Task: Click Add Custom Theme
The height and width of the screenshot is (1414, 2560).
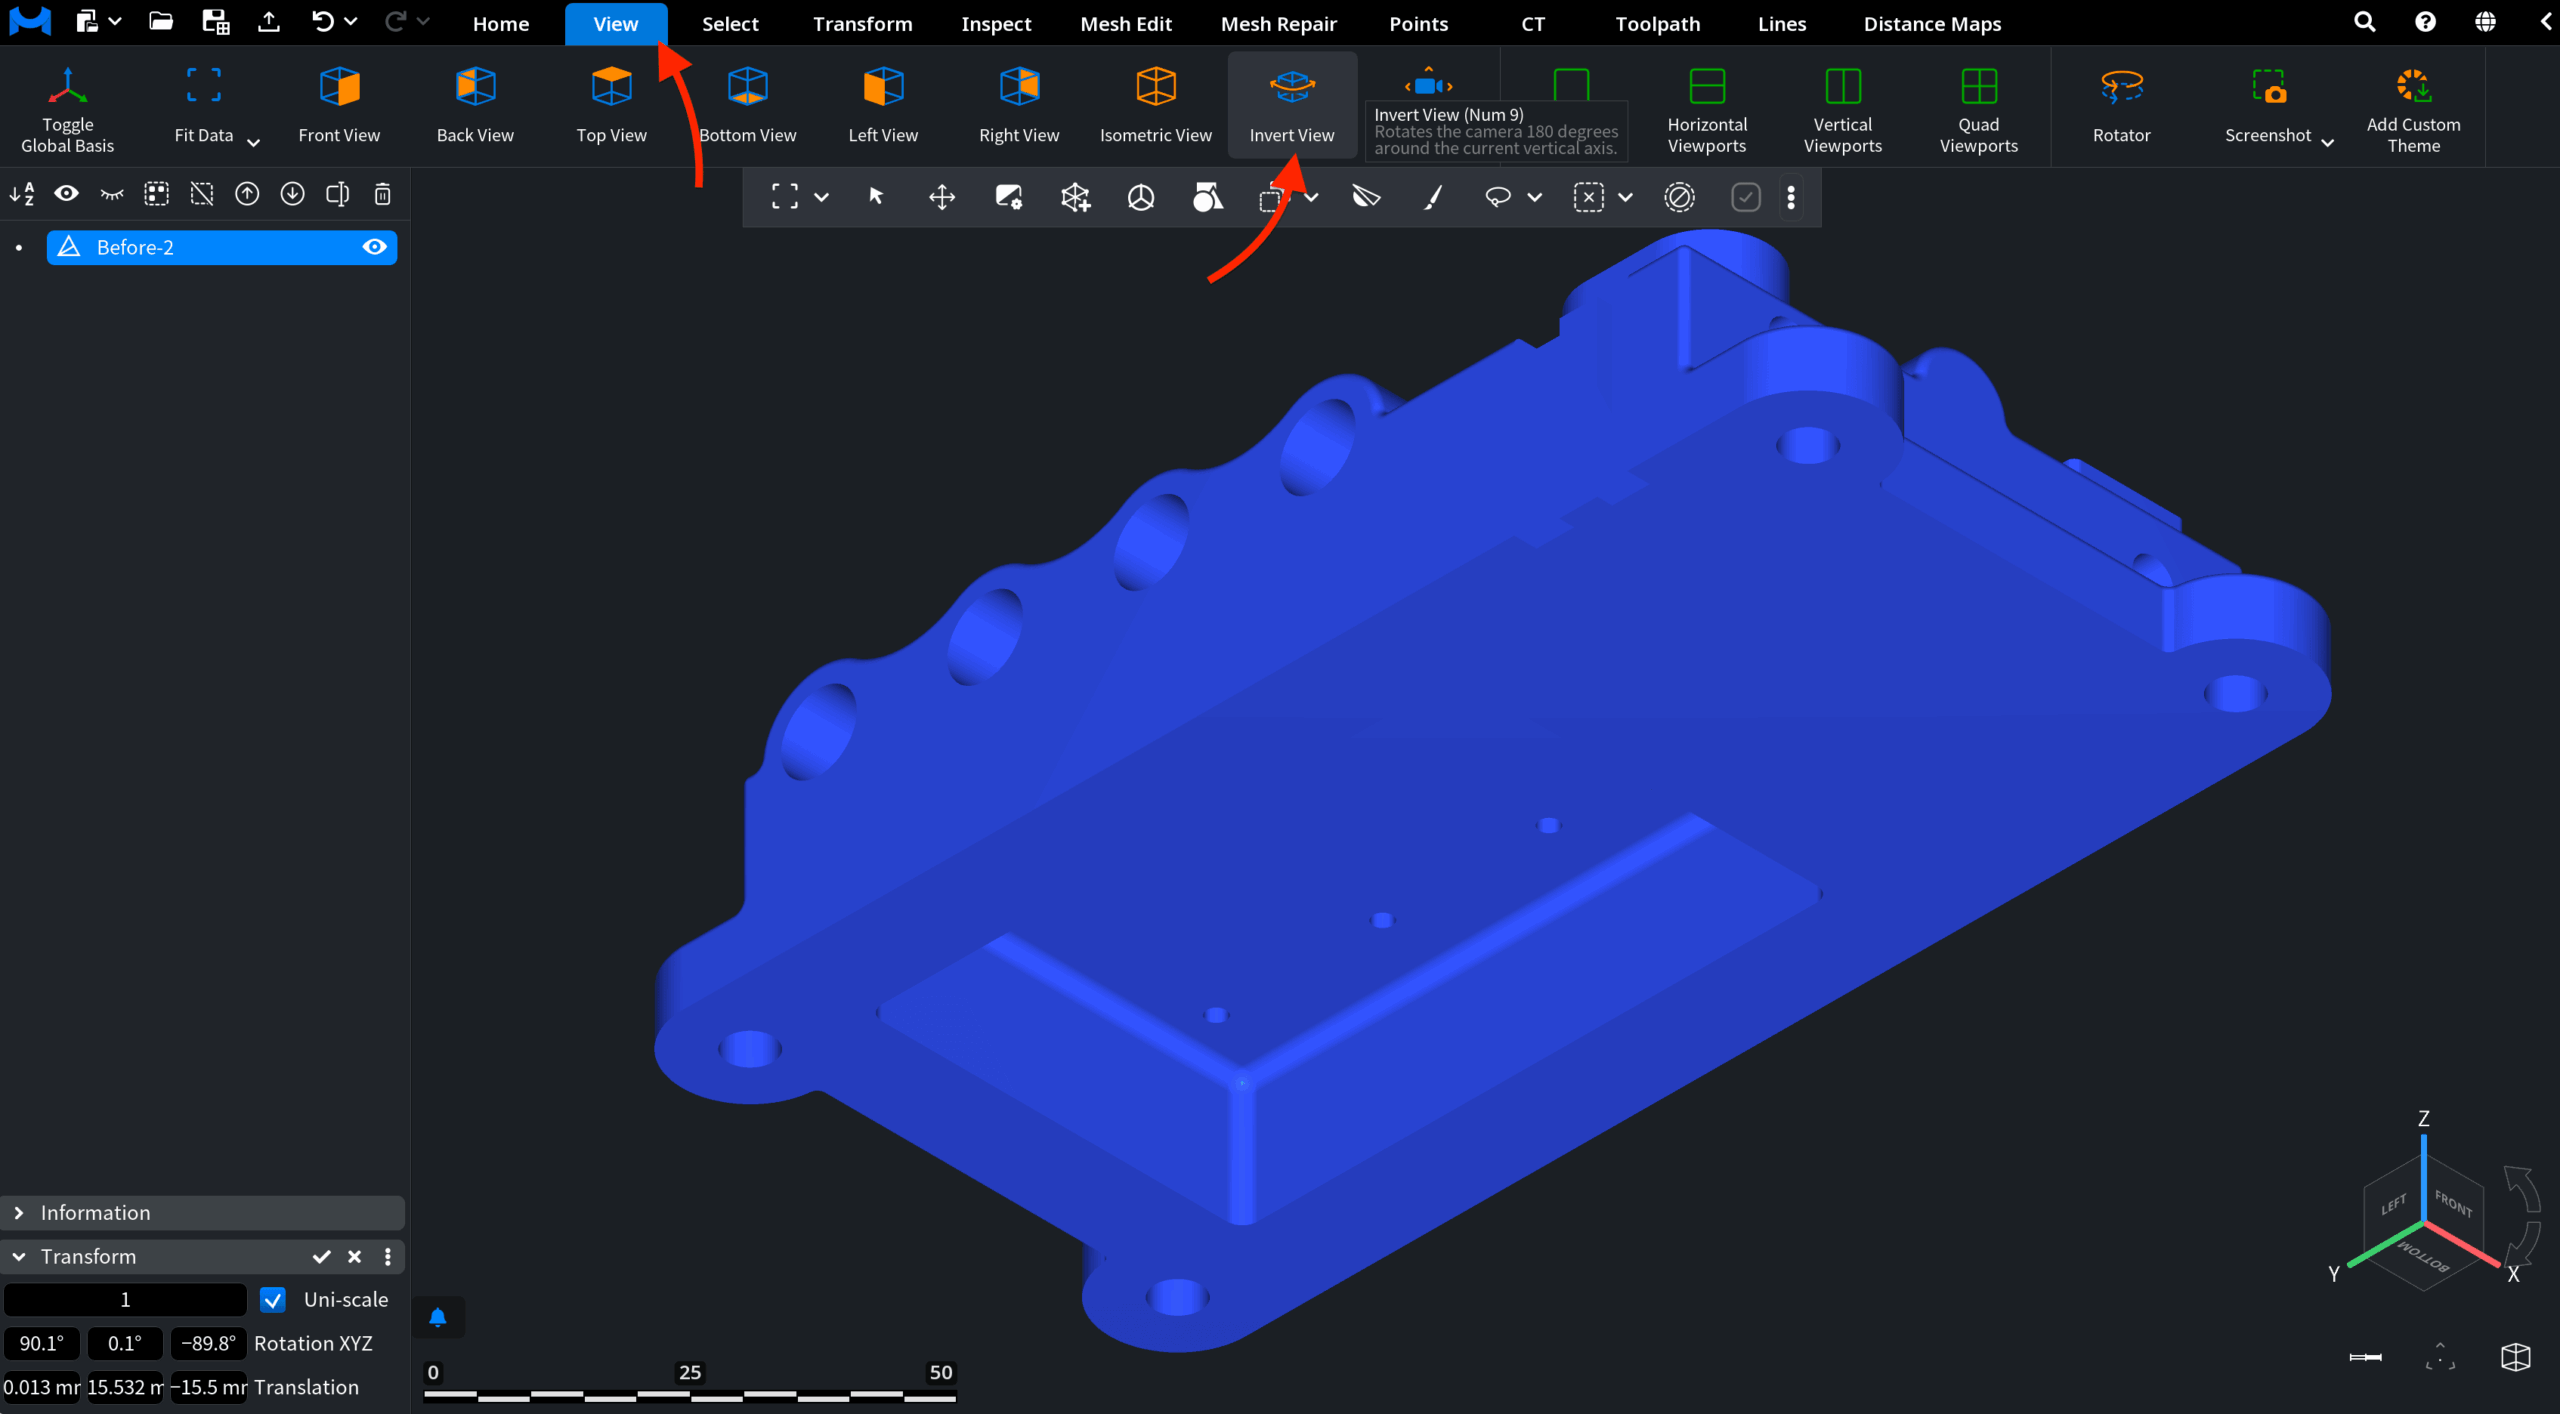Action: [2413, 108]
